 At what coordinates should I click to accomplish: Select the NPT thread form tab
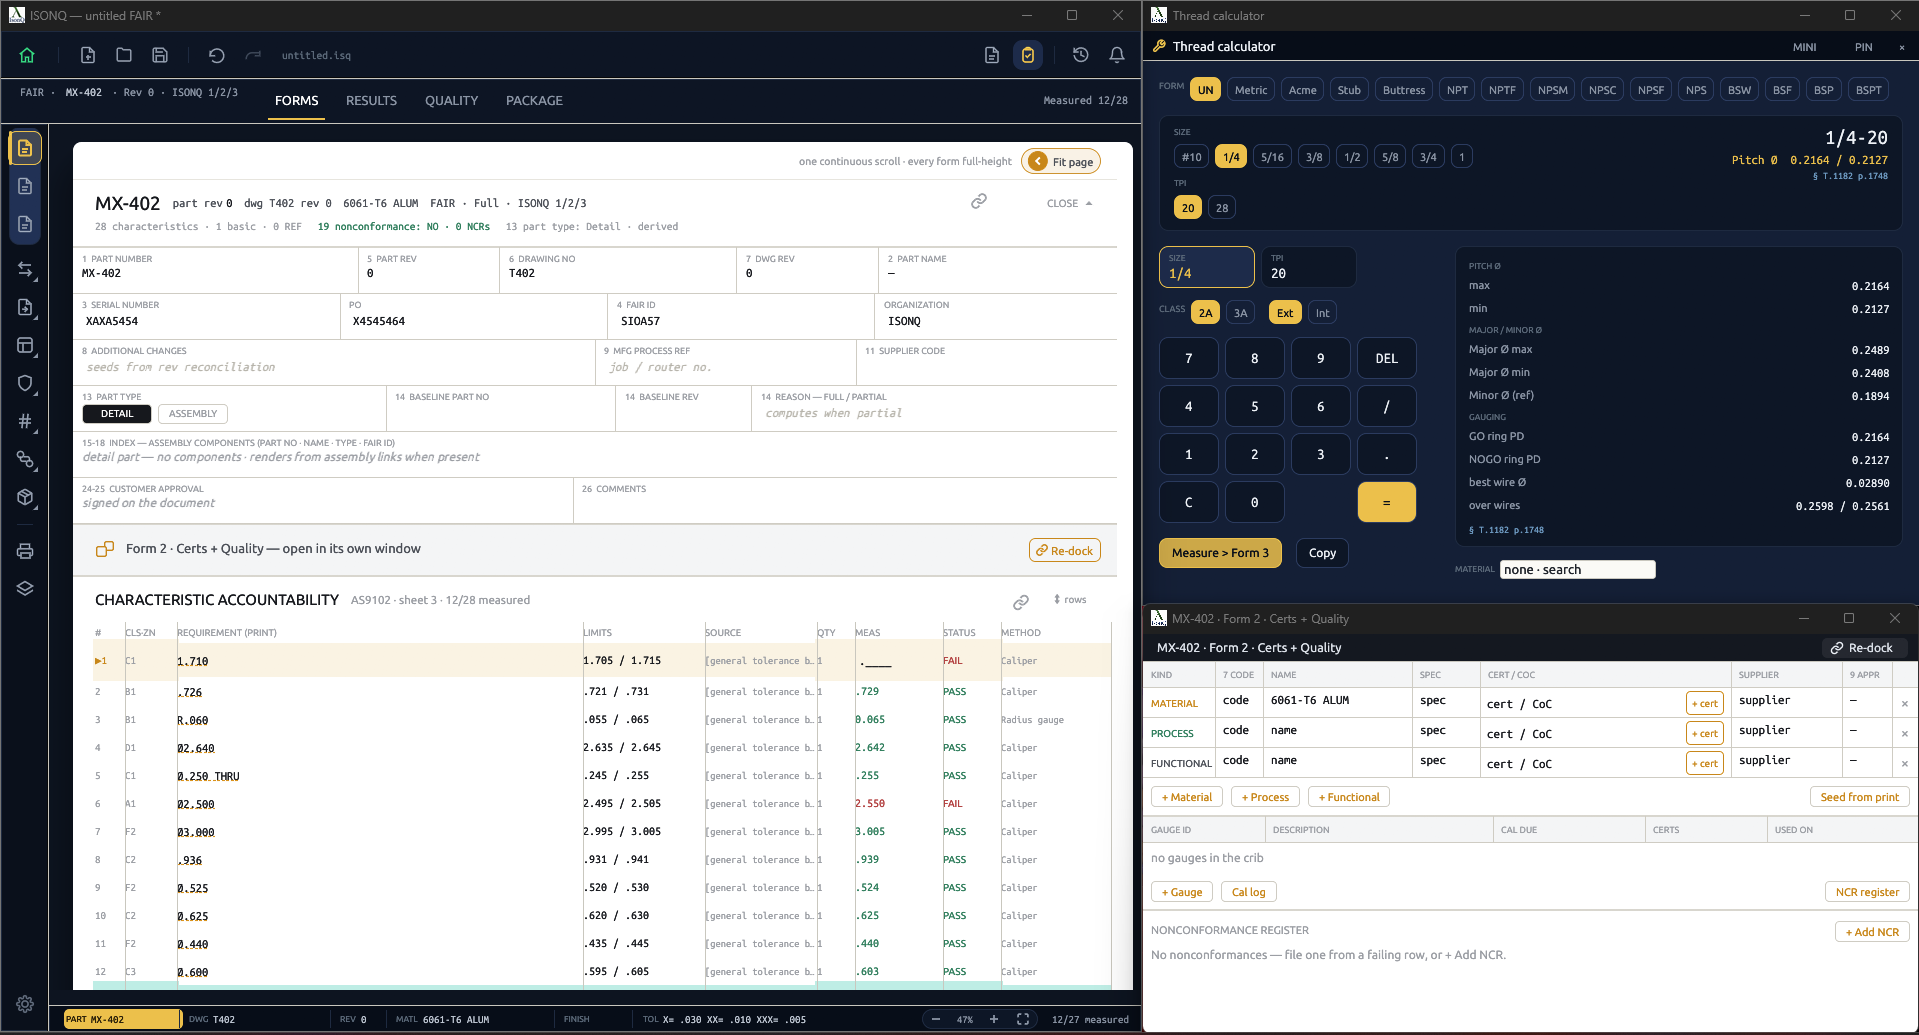pyautogui.click(x=1458, y=90)
